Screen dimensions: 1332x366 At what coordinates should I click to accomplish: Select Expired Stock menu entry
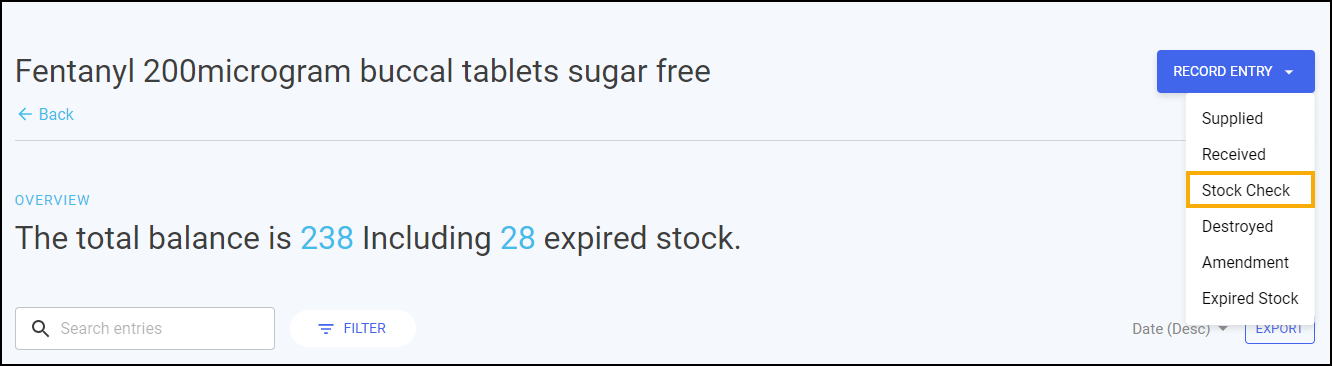[x=1250, y=299]
